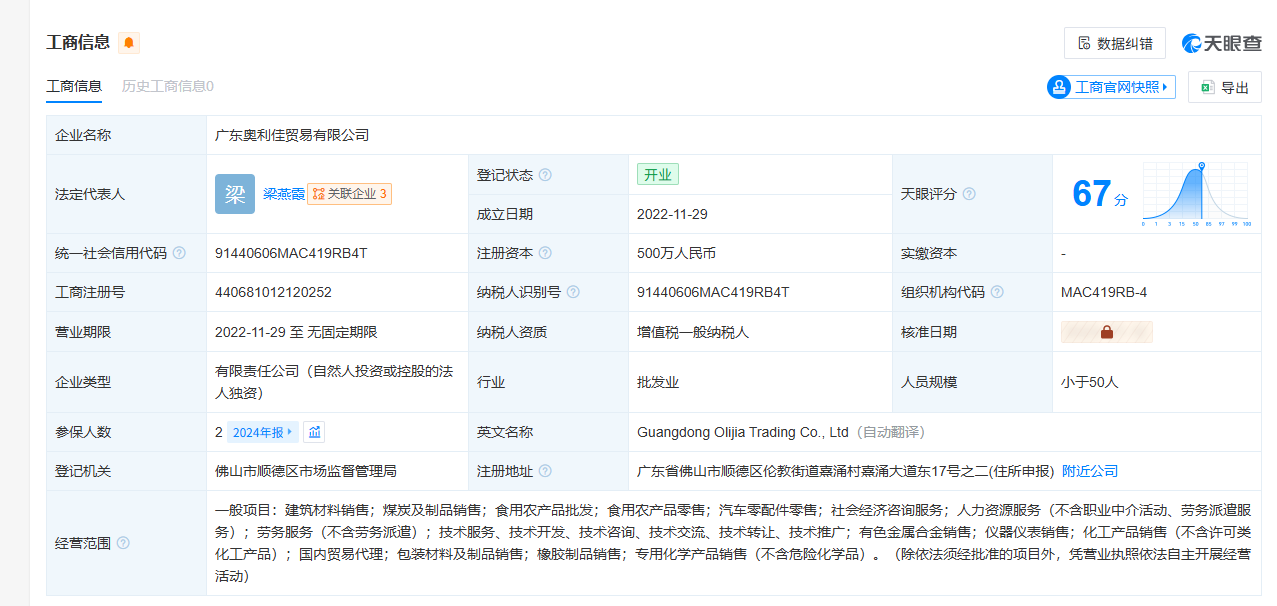This screenshot has width=1277, height=606.
Task: Click the lock icon in 核准日期 field
Action: pyautogui.click(x=1106, y=332)
